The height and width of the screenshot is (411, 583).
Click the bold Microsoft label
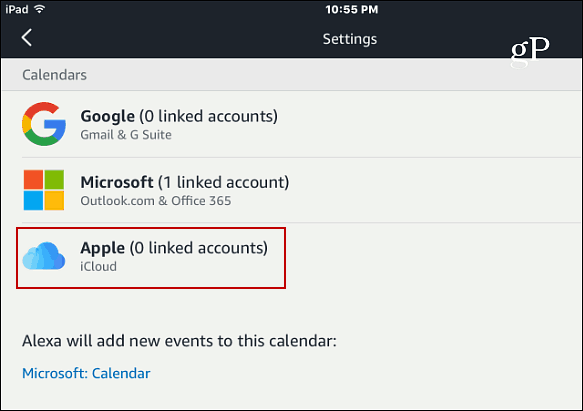pos(117,182)
